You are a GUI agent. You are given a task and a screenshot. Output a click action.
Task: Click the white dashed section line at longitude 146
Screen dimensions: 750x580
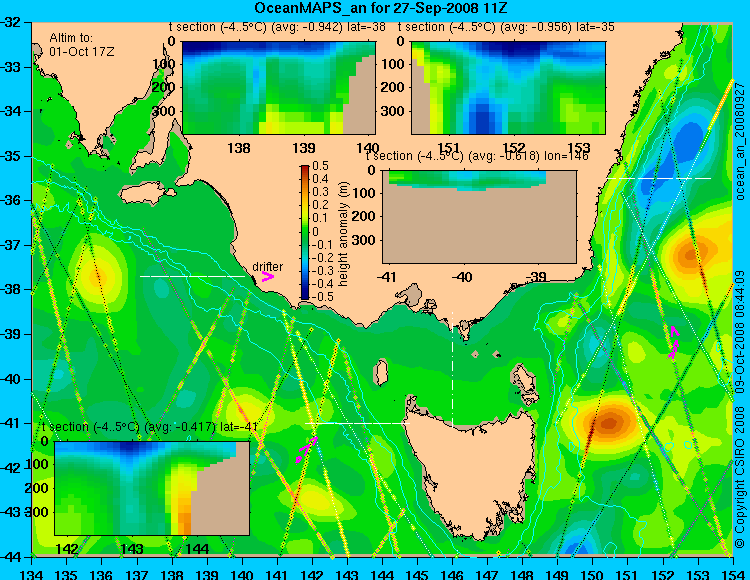pyautogui.click(x=452, y=369)
